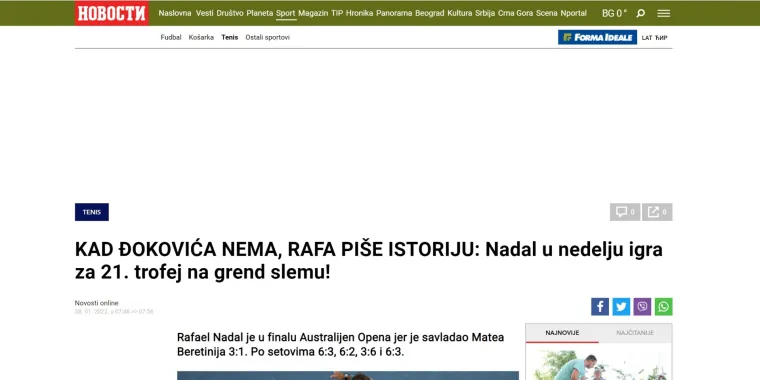Open the Forma Ideale banner

597,37
